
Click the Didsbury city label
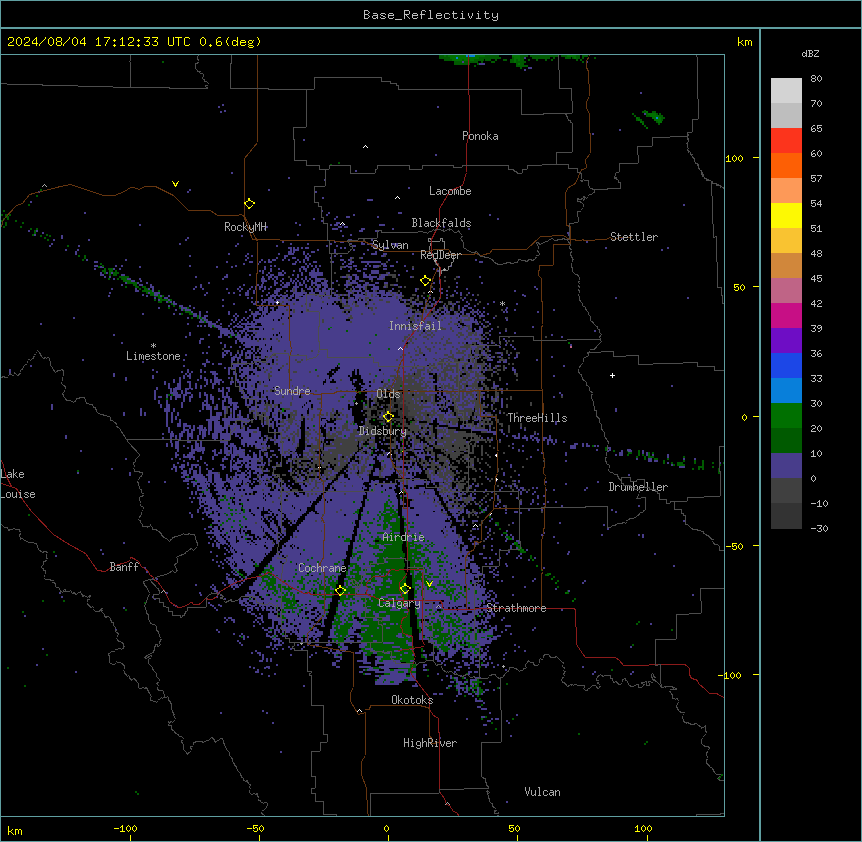(x=383, y=431)
